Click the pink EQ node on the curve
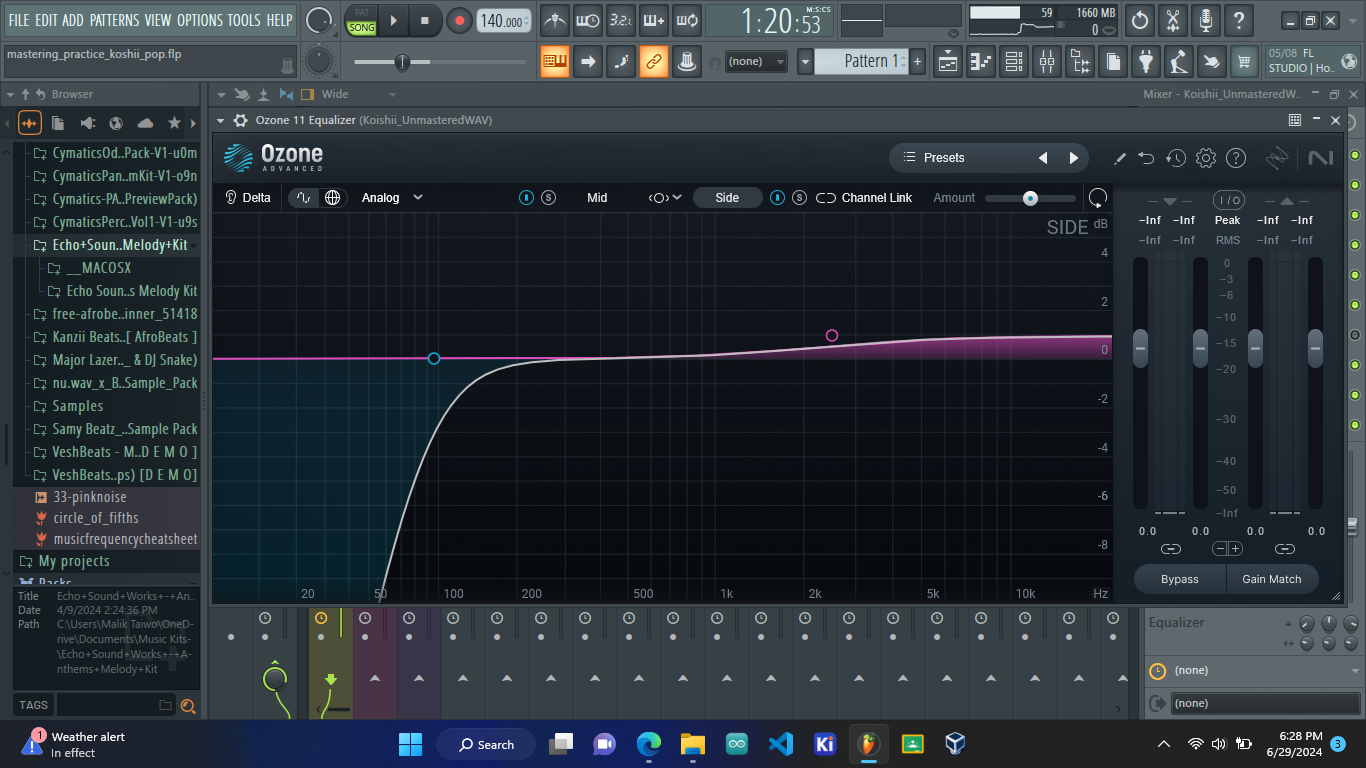1366x768 pixels. [832, 336]
